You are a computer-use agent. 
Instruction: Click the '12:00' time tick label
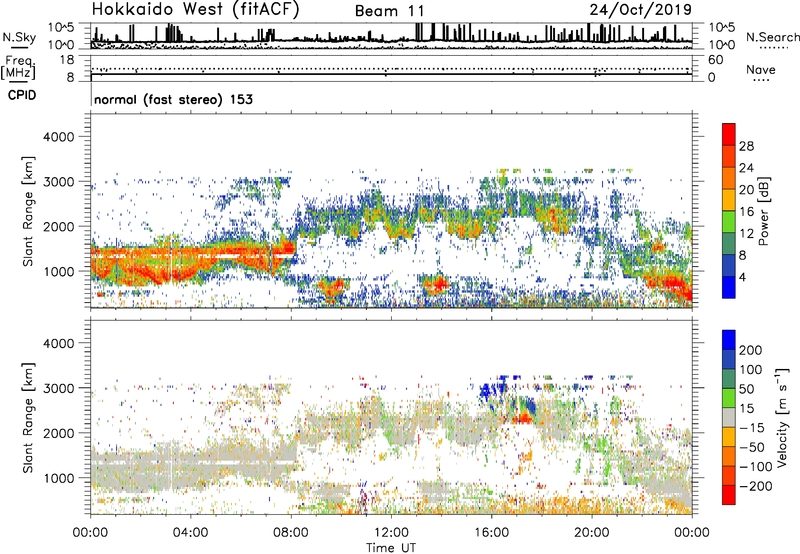pyautogui.click(x=391, y=533)
